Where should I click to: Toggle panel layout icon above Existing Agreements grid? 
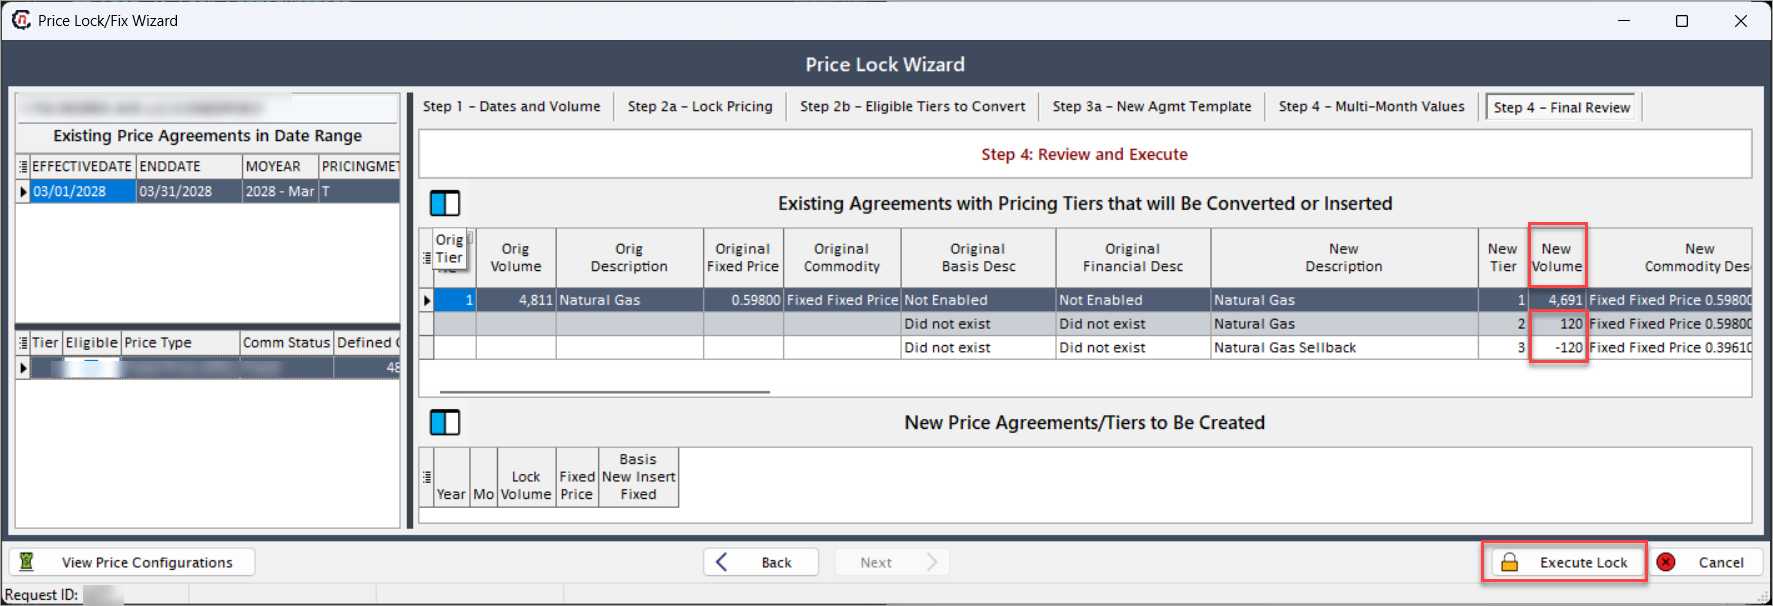pos(445,204)
